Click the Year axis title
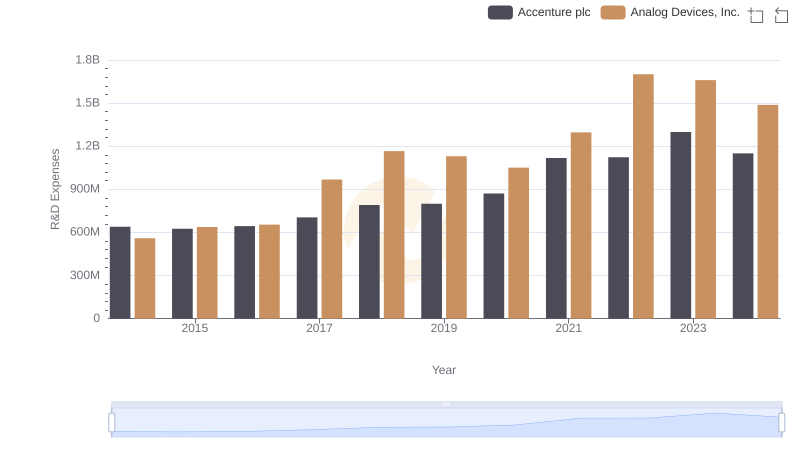The width and height of the screenshot is (800, 461). (x=444, y=370)
